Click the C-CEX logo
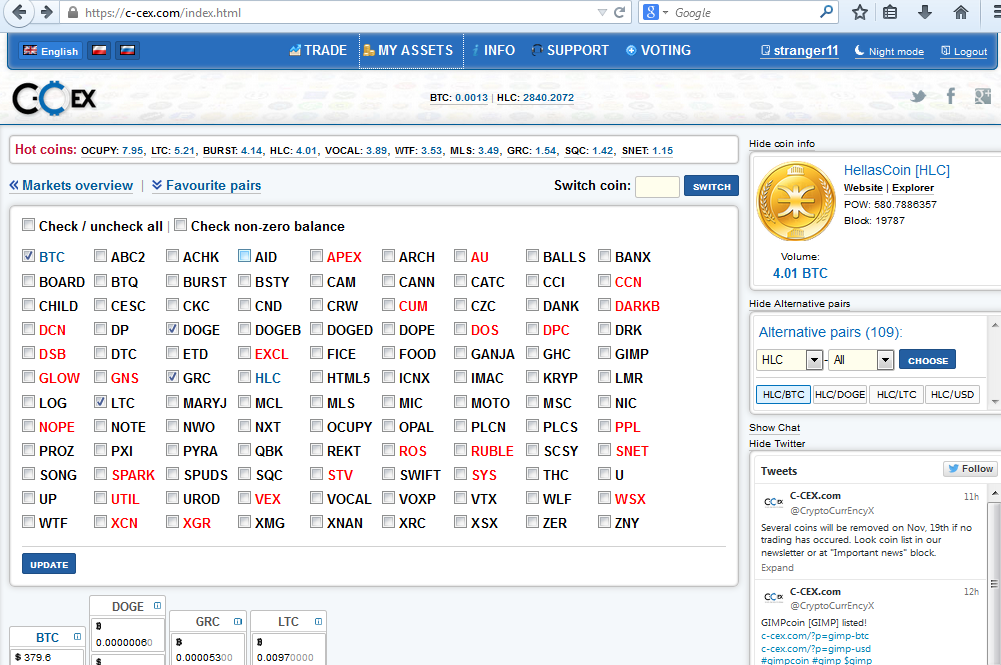 click(54, 98)
